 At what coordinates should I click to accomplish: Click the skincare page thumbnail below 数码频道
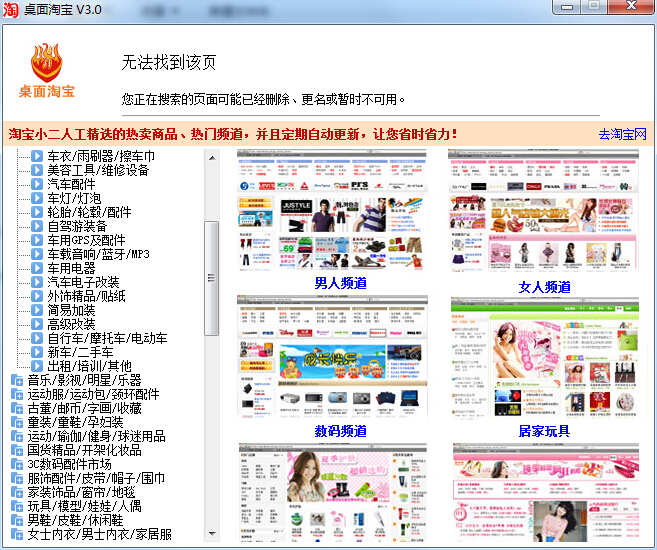tap(333, 493)
